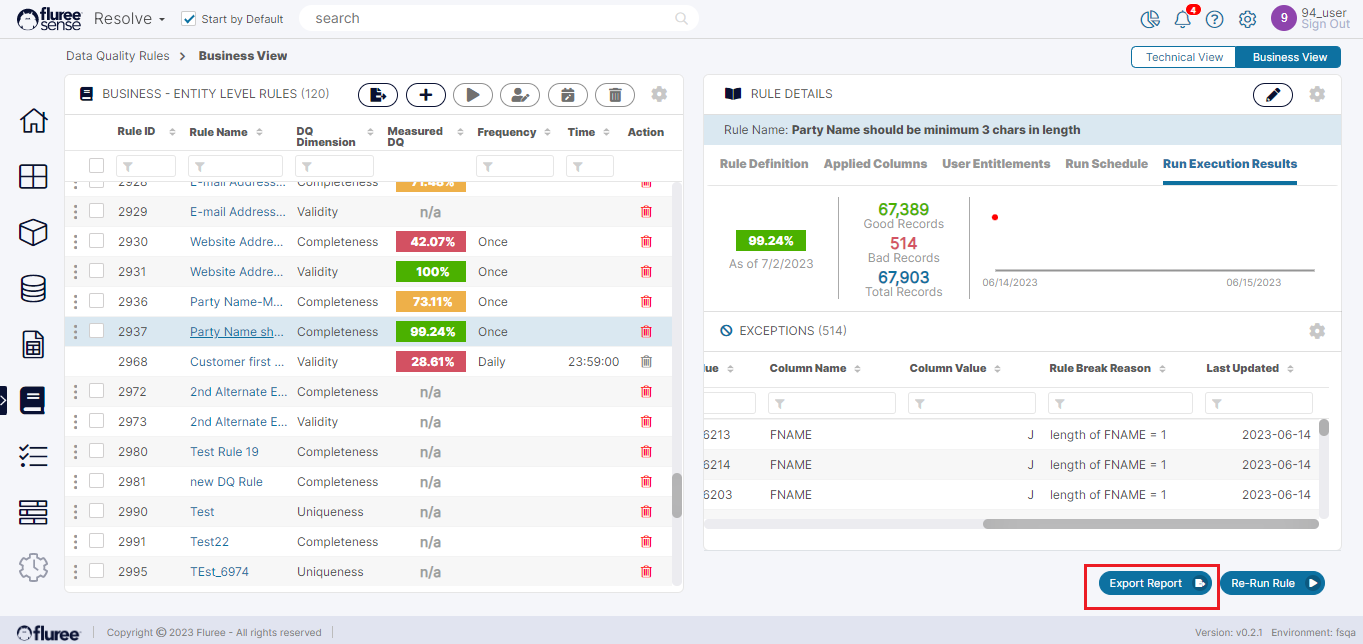This screenshot has height=644, width=1363.
Task: Click the add new rule plus icon
Action: coord(426,94)
